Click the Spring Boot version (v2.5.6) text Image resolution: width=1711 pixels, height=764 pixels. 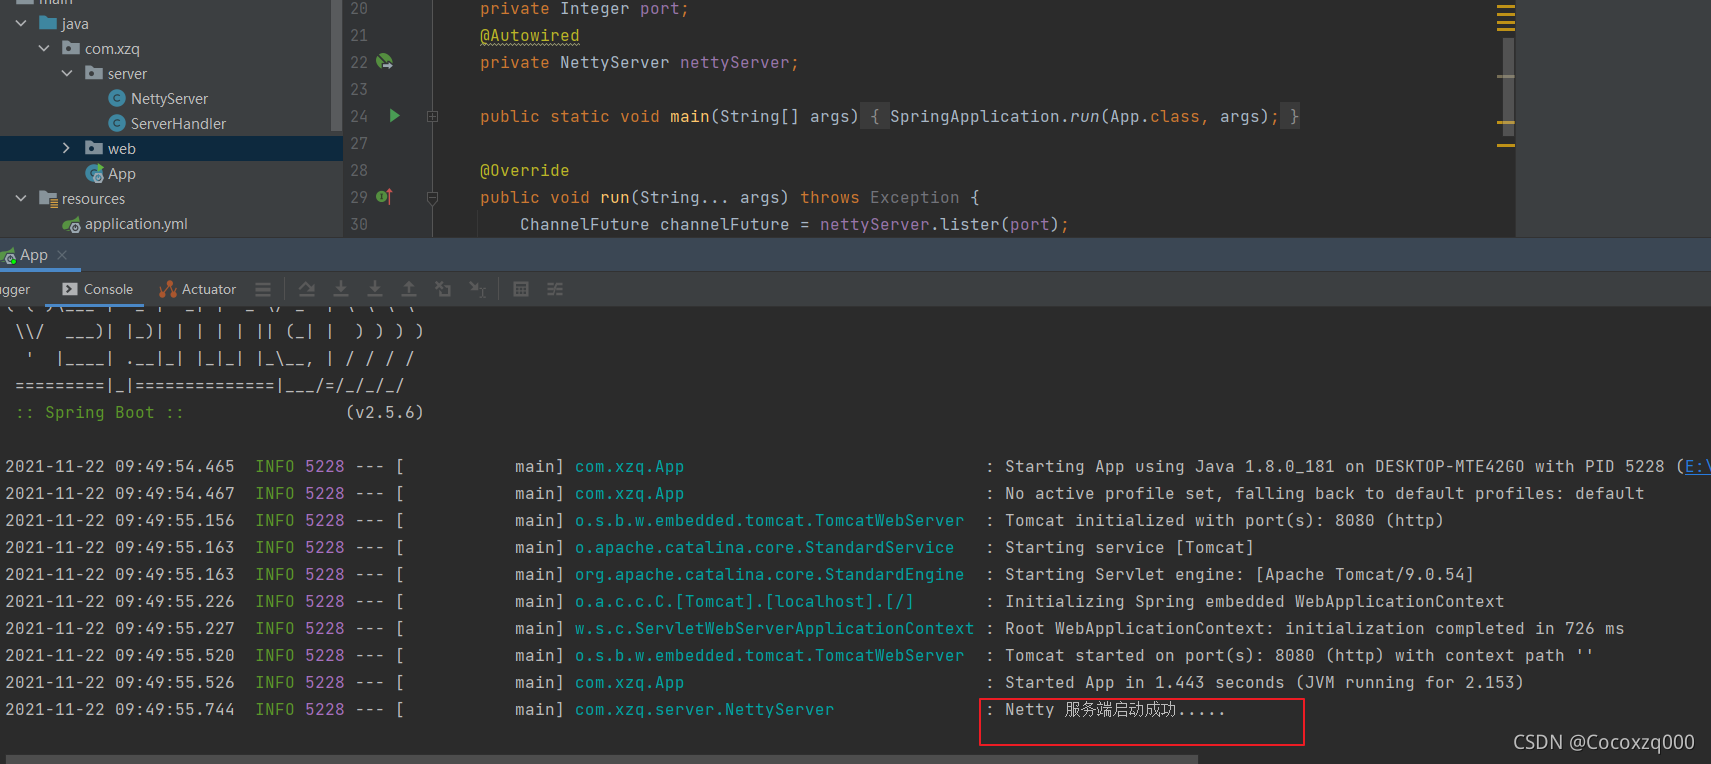(385, 412)
